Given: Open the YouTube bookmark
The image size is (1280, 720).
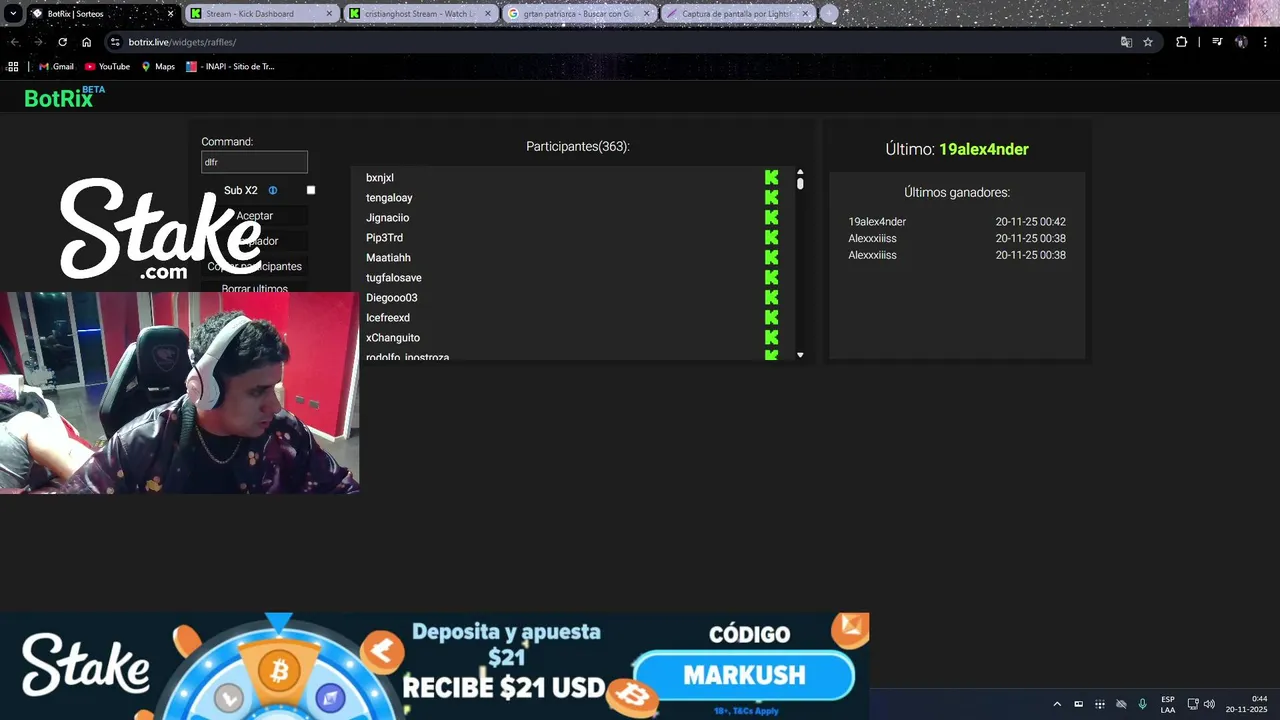Looking at the screenshot, I should tap(107, 66).
